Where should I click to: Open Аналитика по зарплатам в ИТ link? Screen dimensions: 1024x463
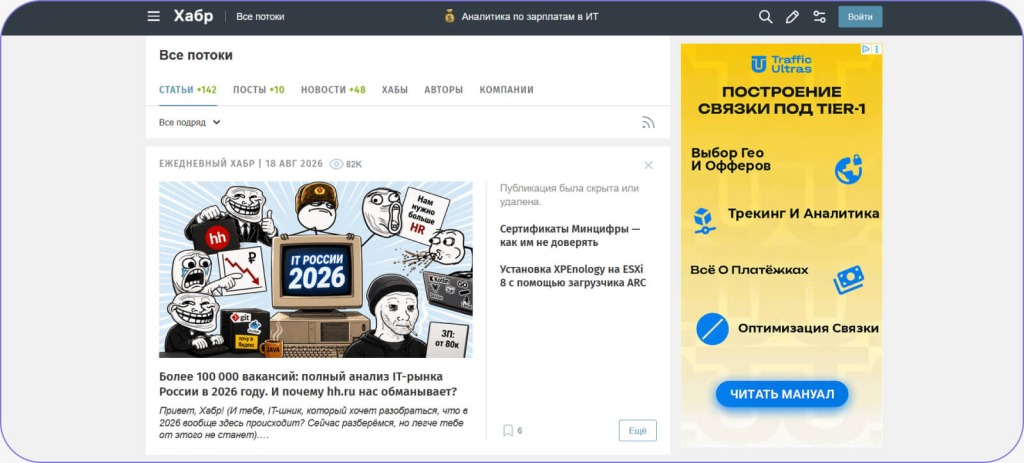pyautogui.click(x=530, y=17)
